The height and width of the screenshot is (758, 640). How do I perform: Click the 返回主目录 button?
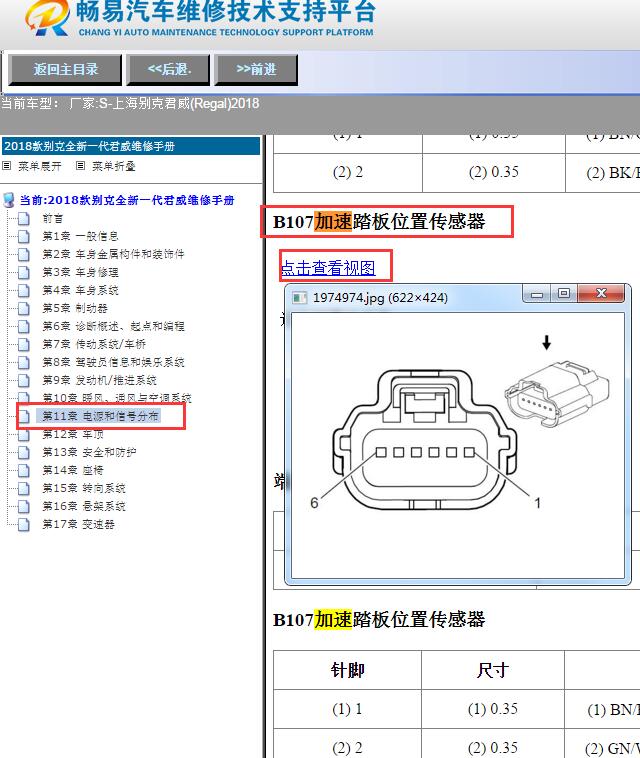click(65, 70)
